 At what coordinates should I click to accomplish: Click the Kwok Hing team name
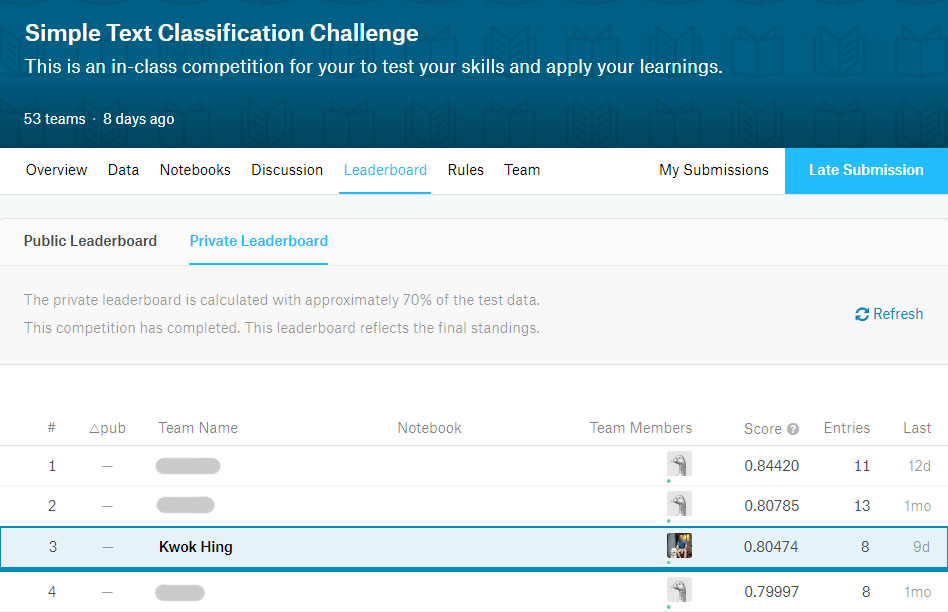tap(195, 547)
